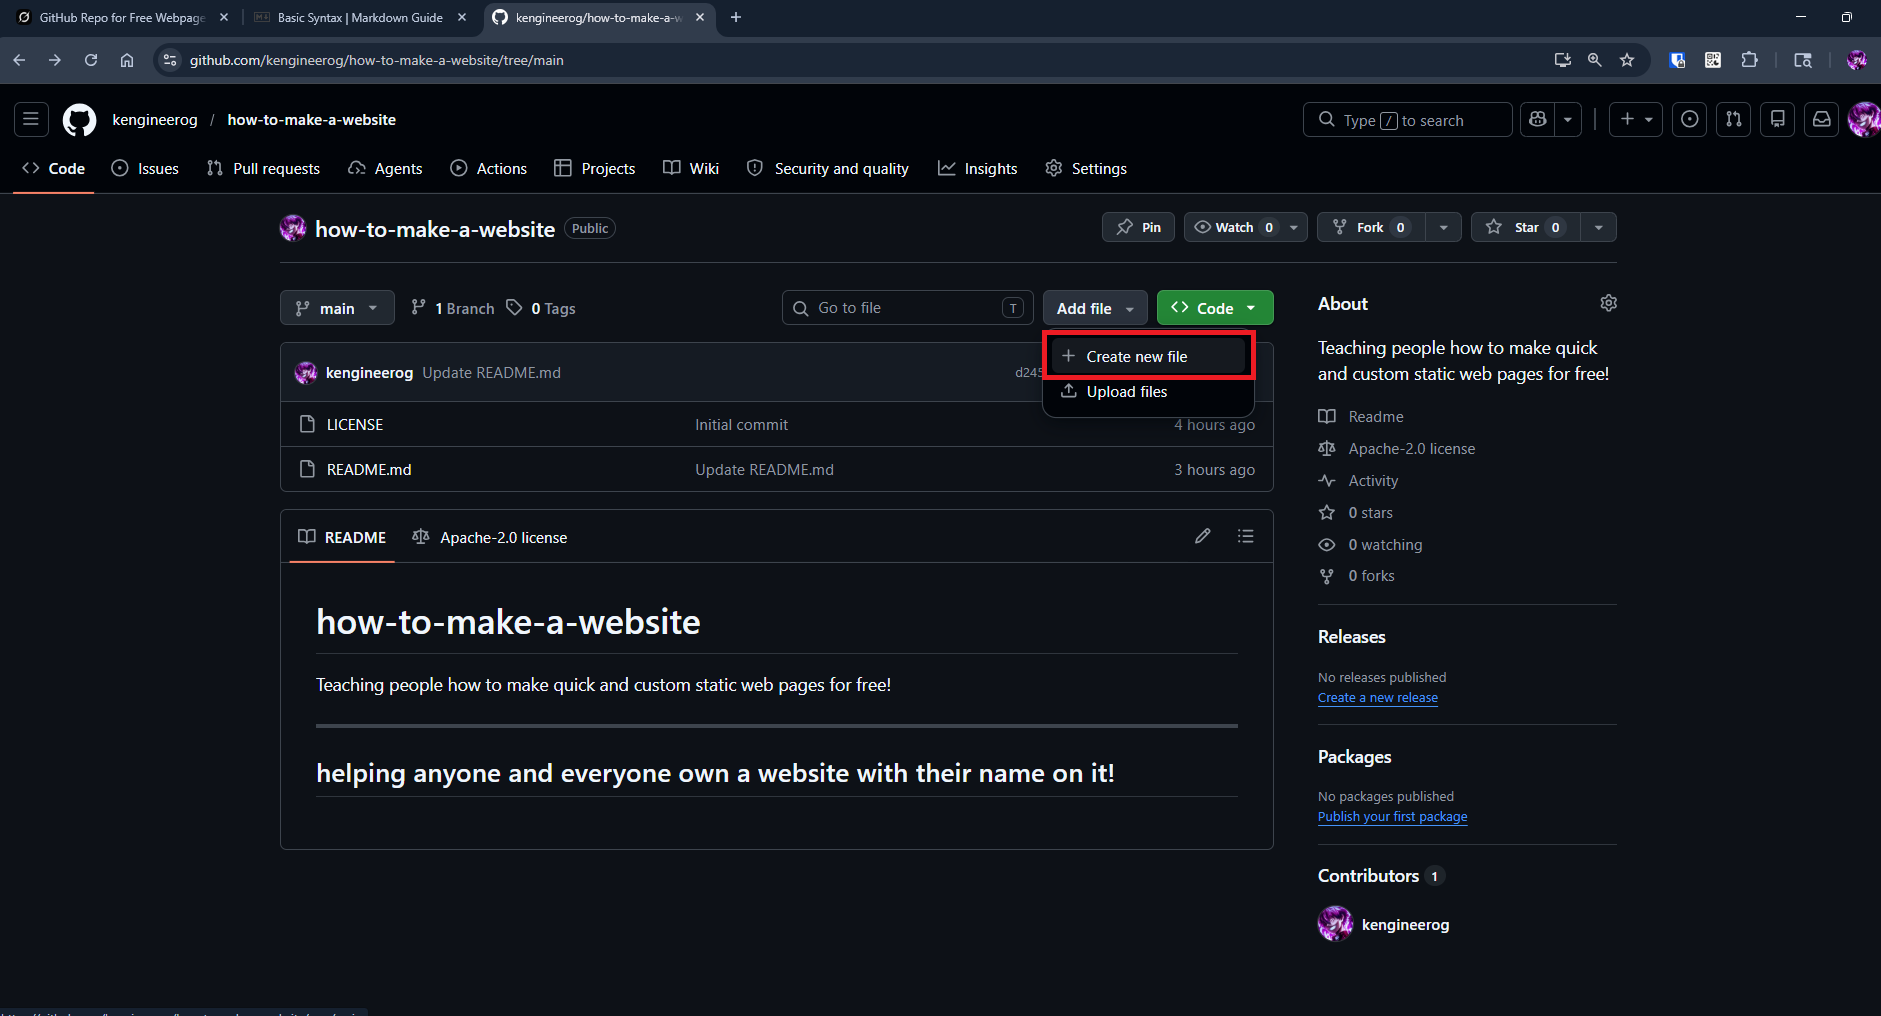Go back in the browser
Viewport: 1881px width, 1016px height.
coord(19,60)
